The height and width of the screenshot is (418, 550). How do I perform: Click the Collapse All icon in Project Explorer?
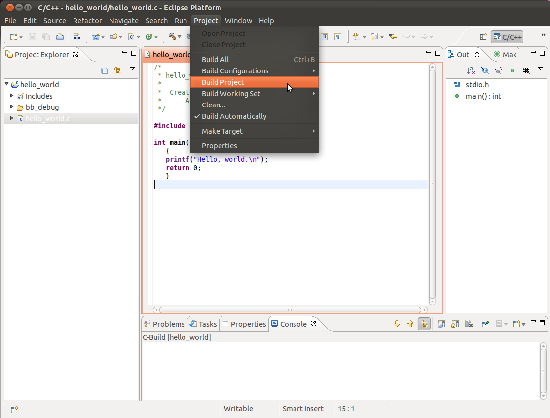(x=105, y=70)
